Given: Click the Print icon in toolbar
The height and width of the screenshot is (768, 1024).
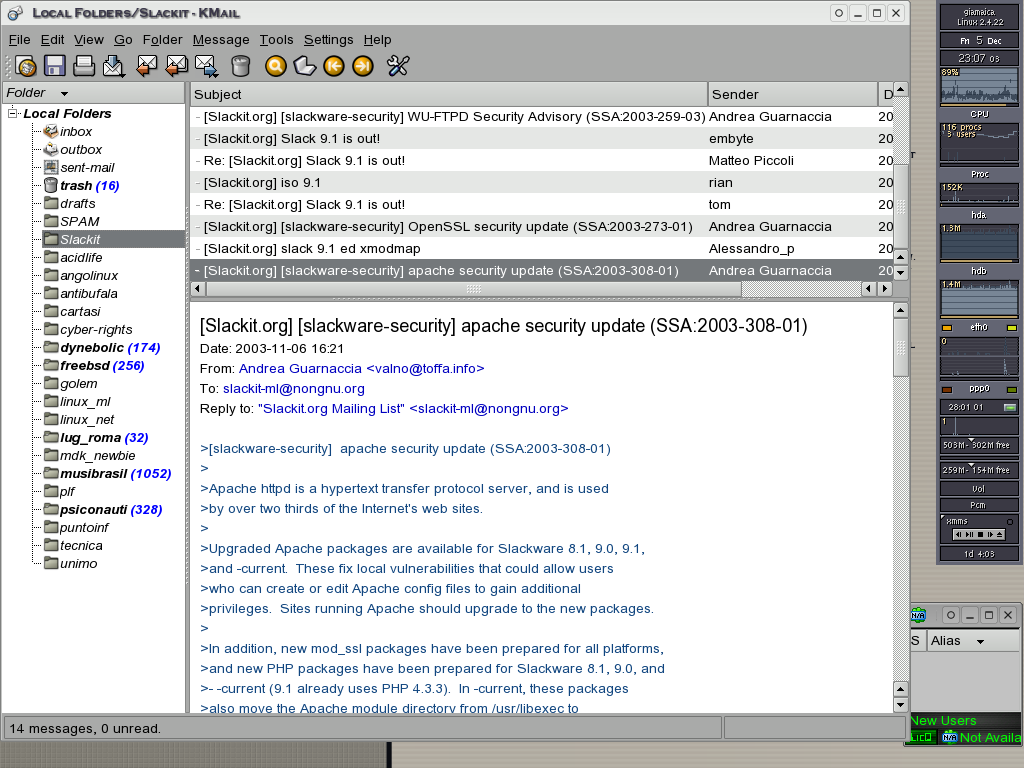Looking at the screenshot, I should pyautogui.click(x=84, y=66).
